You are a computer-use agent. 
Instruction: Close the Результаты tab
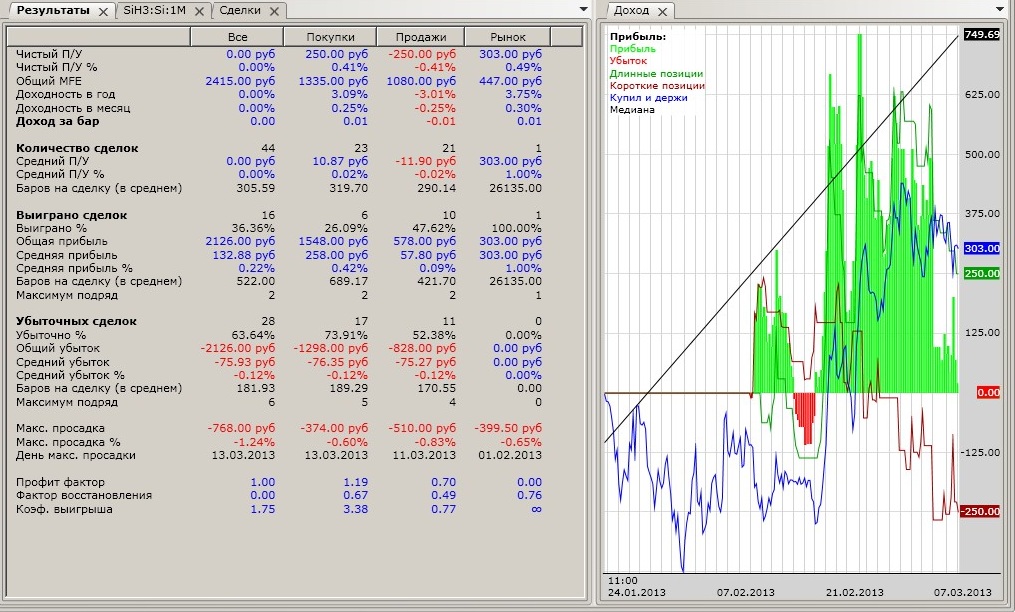[103, 11]
